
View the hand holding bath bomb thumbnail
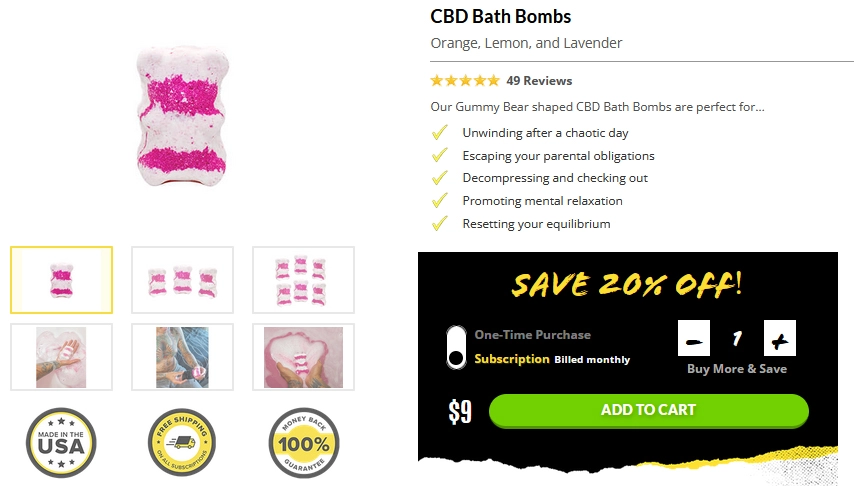pyautogui.click(x=62, y=357)
